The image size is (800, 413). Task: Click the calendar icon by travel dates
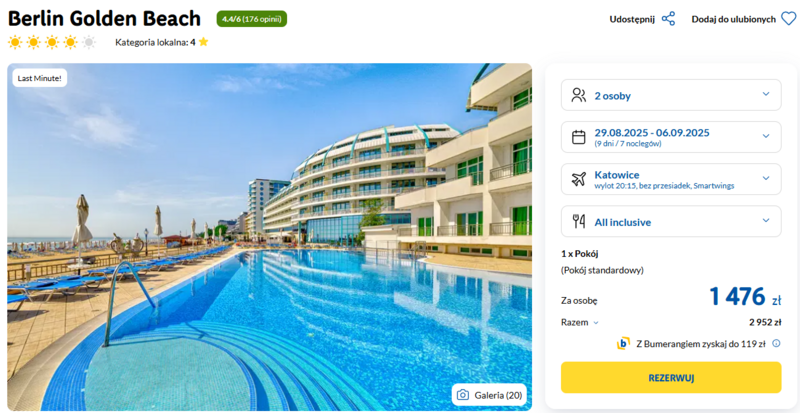(579, 137)
